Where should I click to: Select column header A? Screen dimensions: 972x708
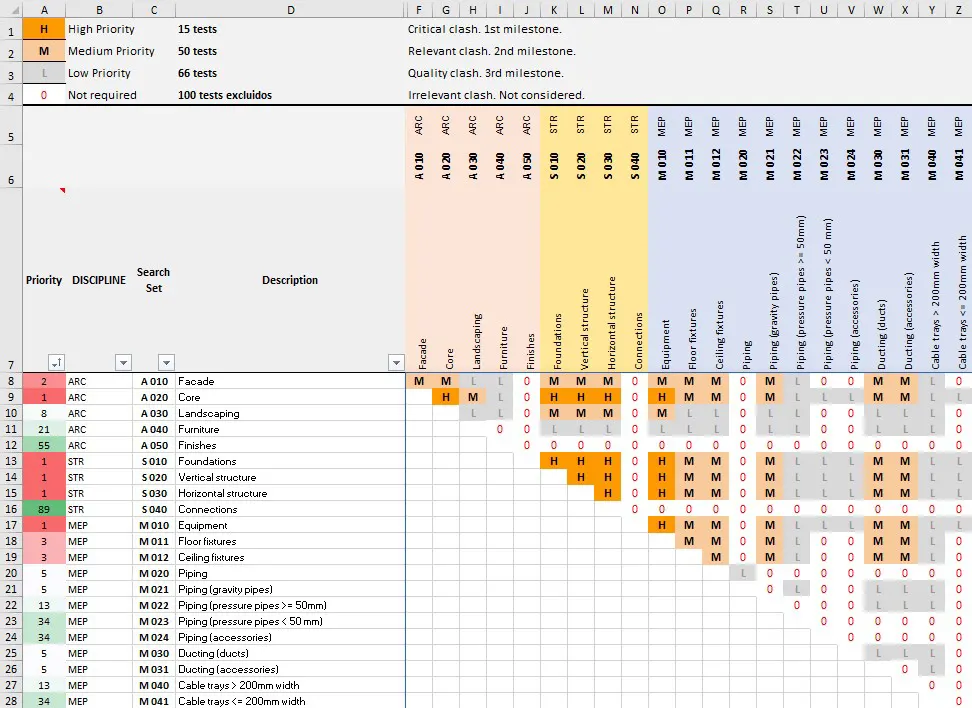[x=43, y=9]
